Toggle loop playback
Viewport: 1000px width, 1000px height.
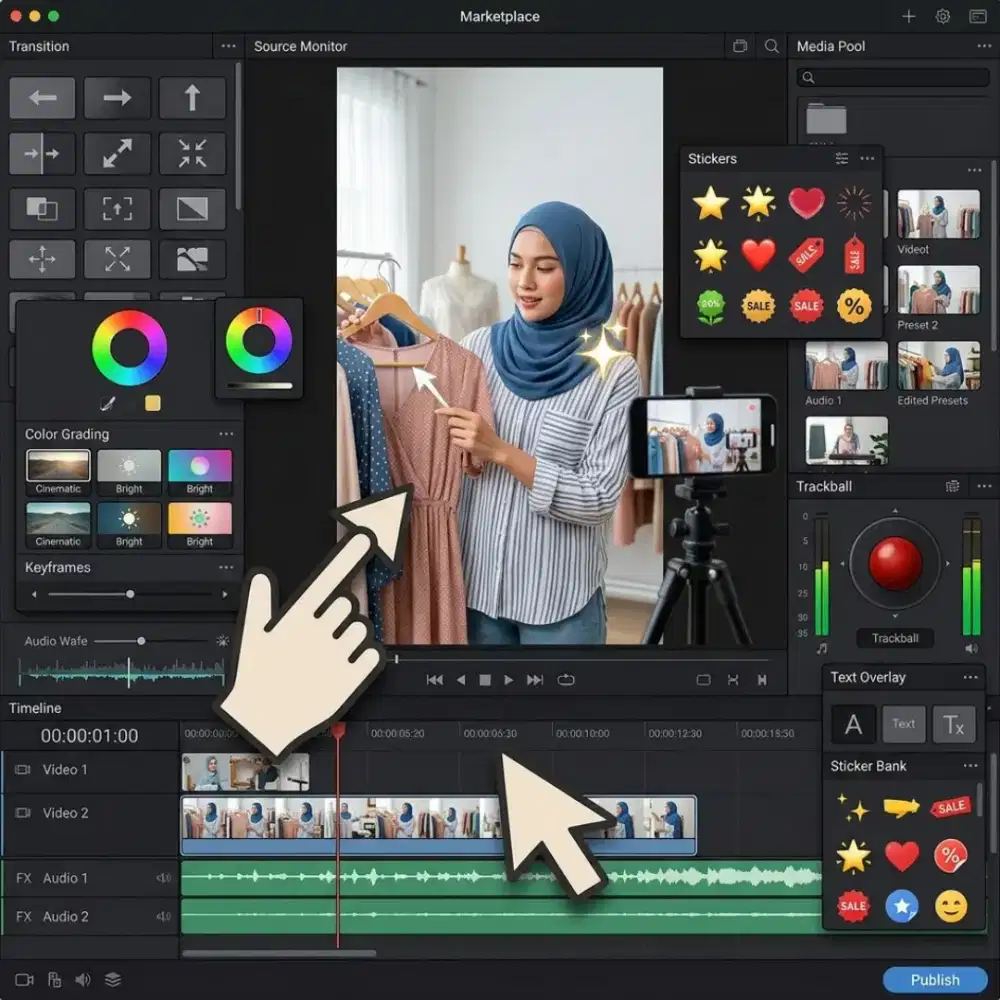[x=566, y=680]
